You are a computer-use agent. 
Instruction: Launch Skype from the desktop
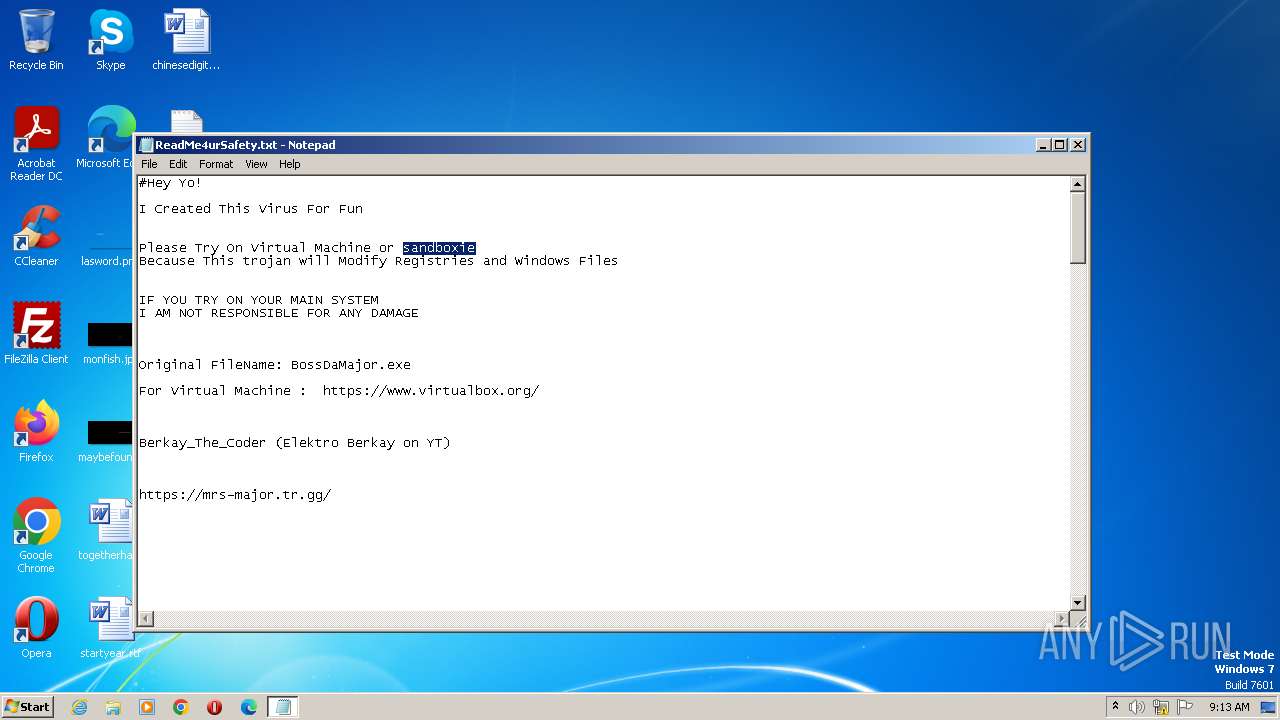pyautogui.click(x=110, y=40)
